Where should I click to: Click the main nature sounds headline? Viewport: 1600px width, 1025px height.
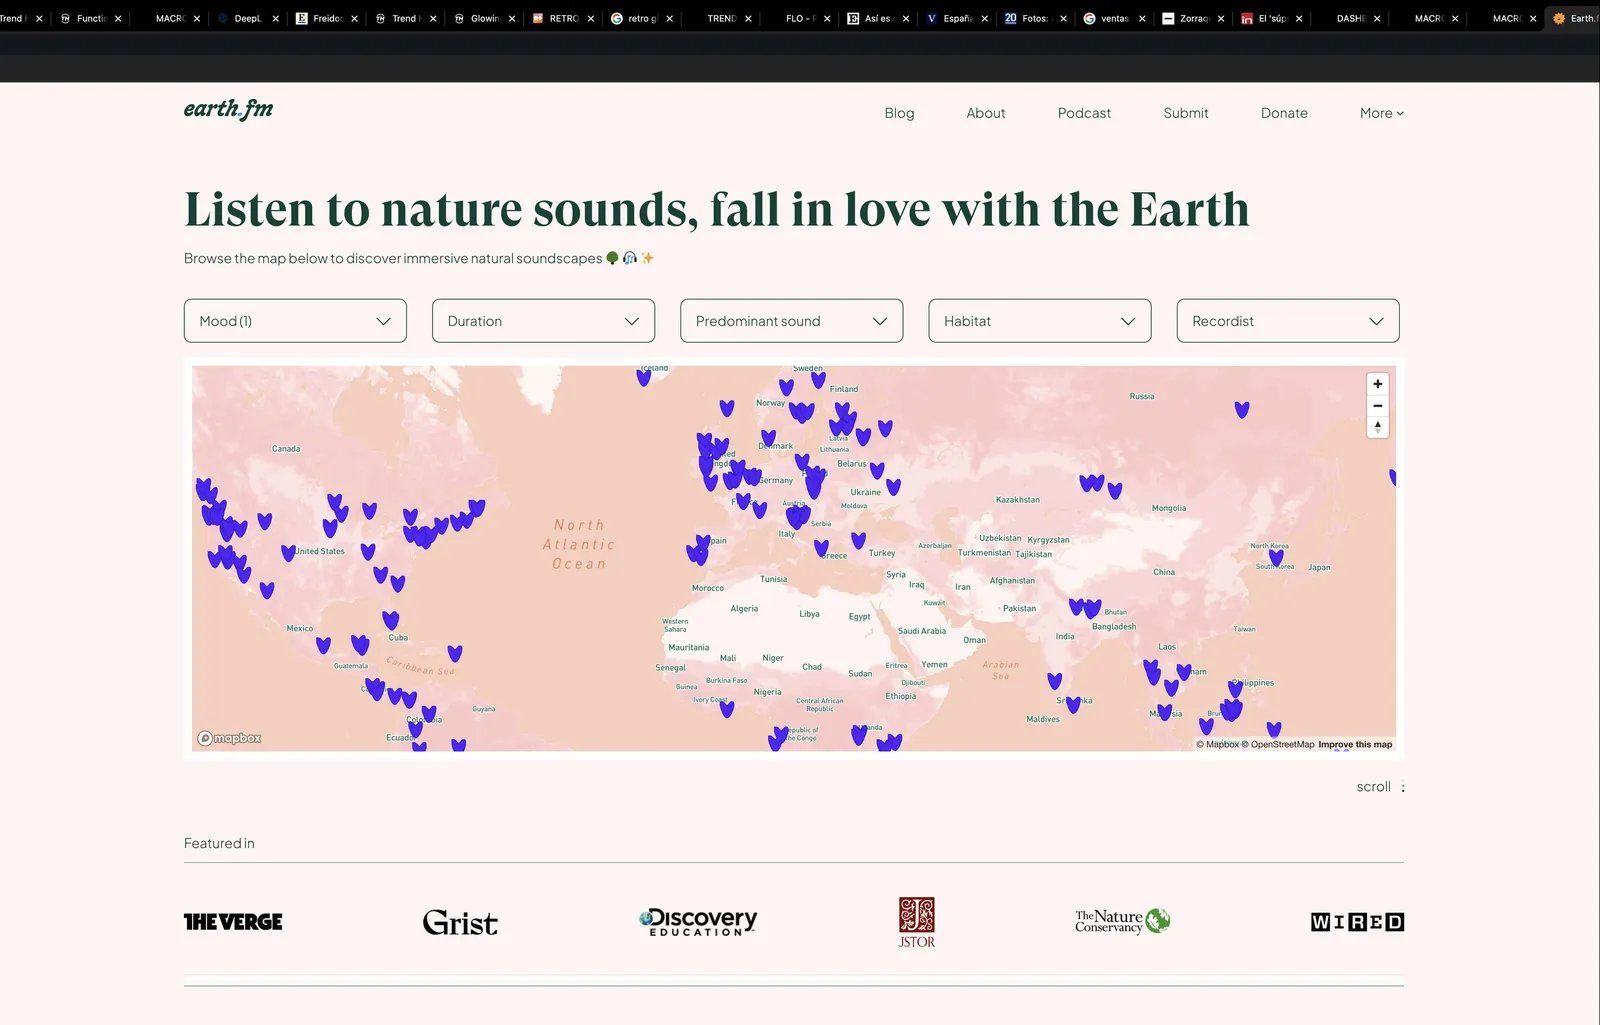click(x=717, y=209)
